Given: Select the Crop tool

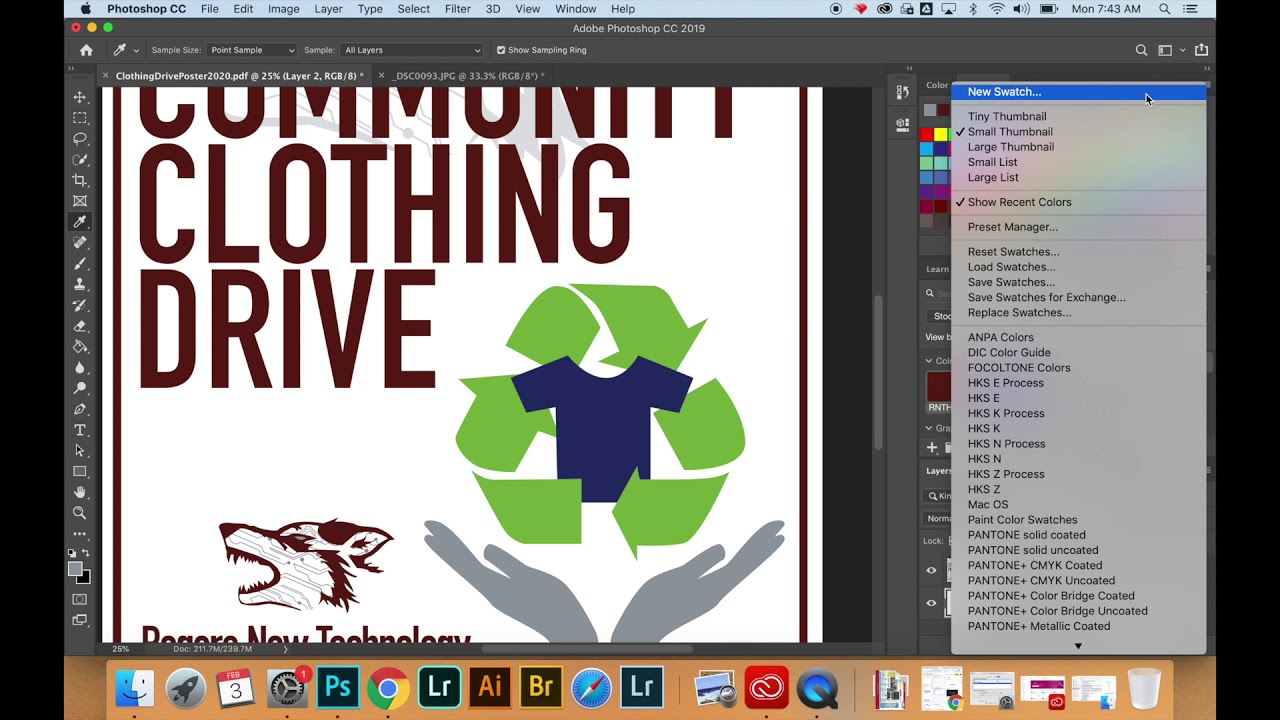Looking at the screenshot, I should pyautogui.click(x=80, y=180).
